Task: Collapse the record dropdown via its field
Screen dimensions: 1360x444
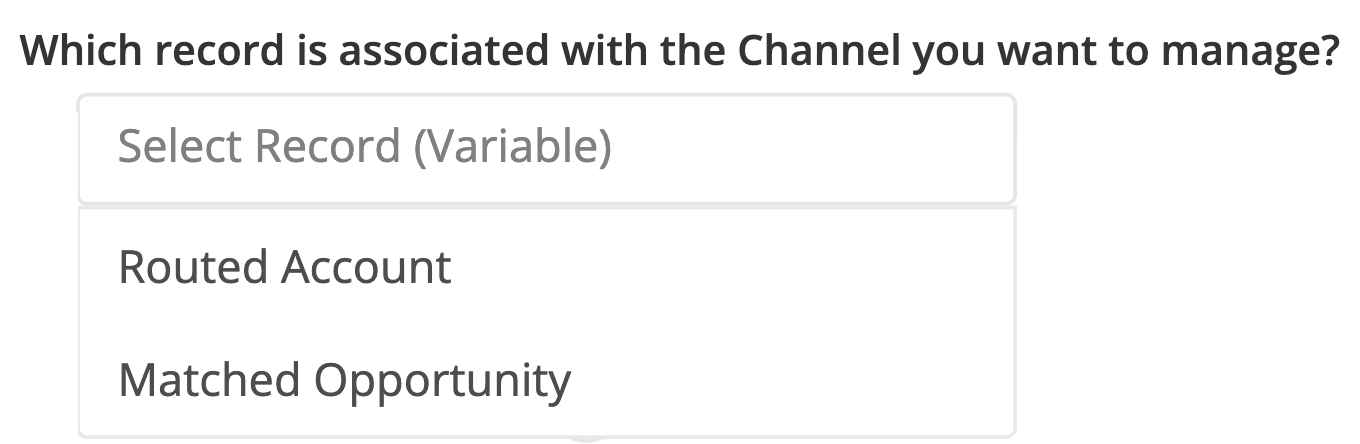Action: (x=546, y=148)
